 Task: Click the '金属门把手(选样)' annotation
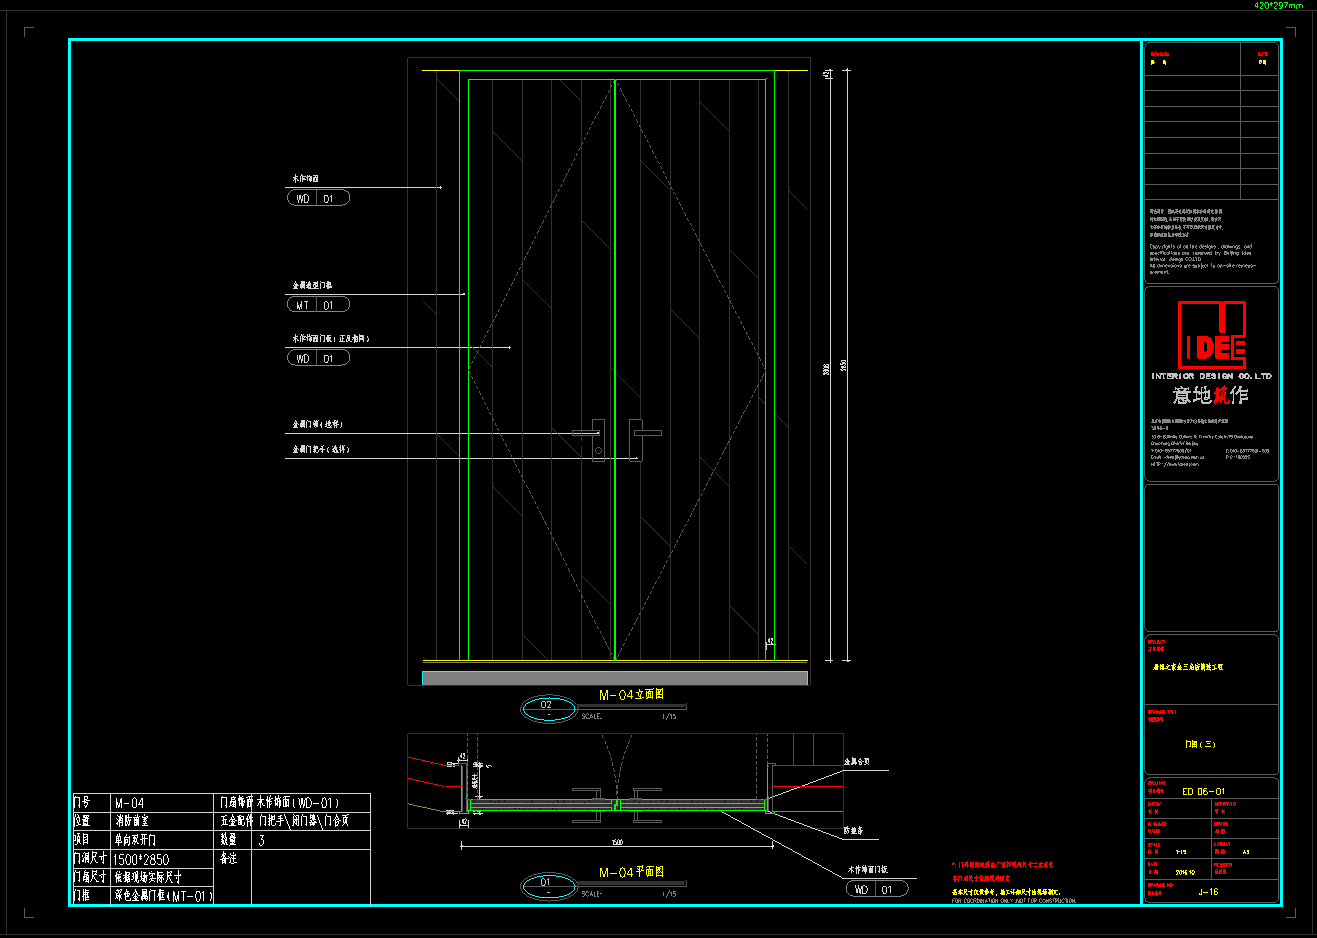[x=321, y=450]
